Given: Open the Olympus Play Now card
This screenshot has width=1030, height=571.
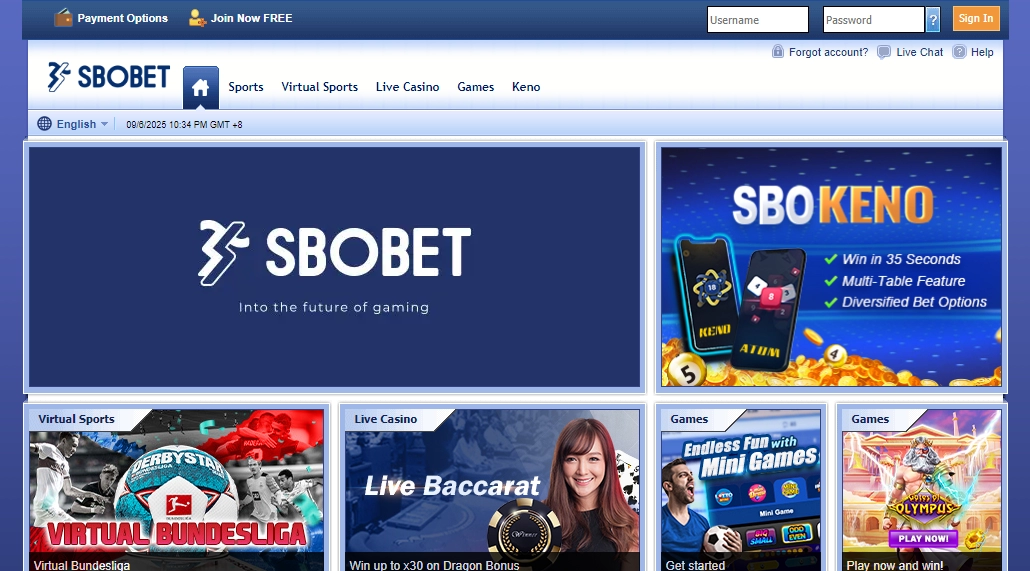Looking at the screenshot, I should 922,490.
